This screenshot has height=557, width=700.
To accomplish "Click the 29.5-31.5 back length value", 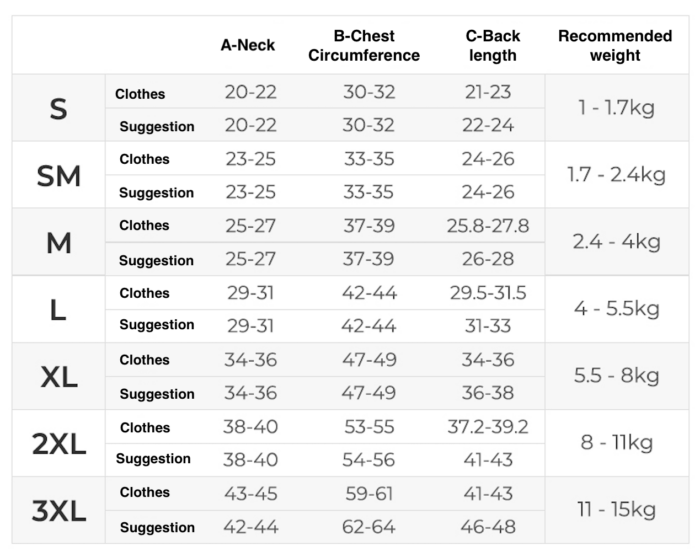I will tap(488, 292).
